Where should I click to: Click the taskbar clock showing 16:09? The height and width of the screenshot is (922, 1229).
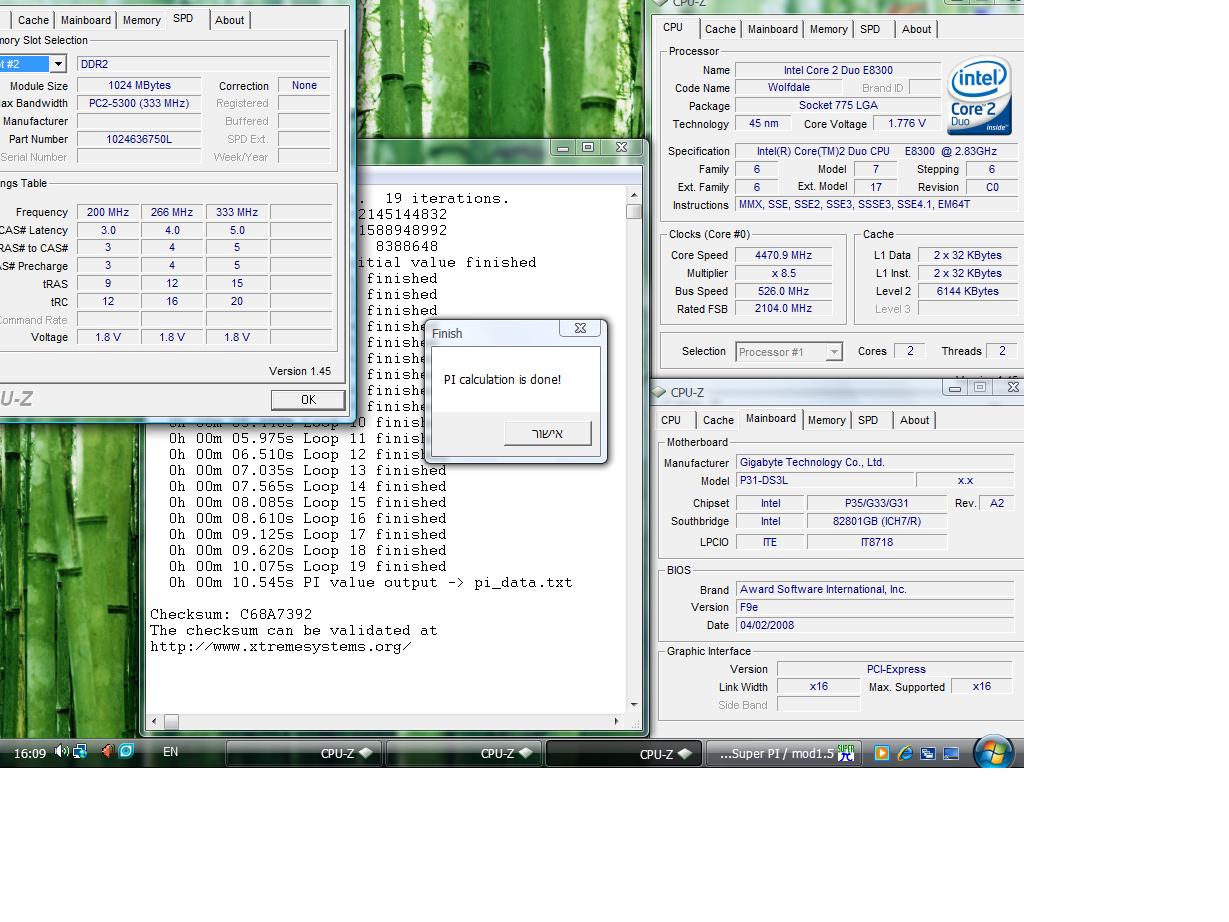point(30,753)
